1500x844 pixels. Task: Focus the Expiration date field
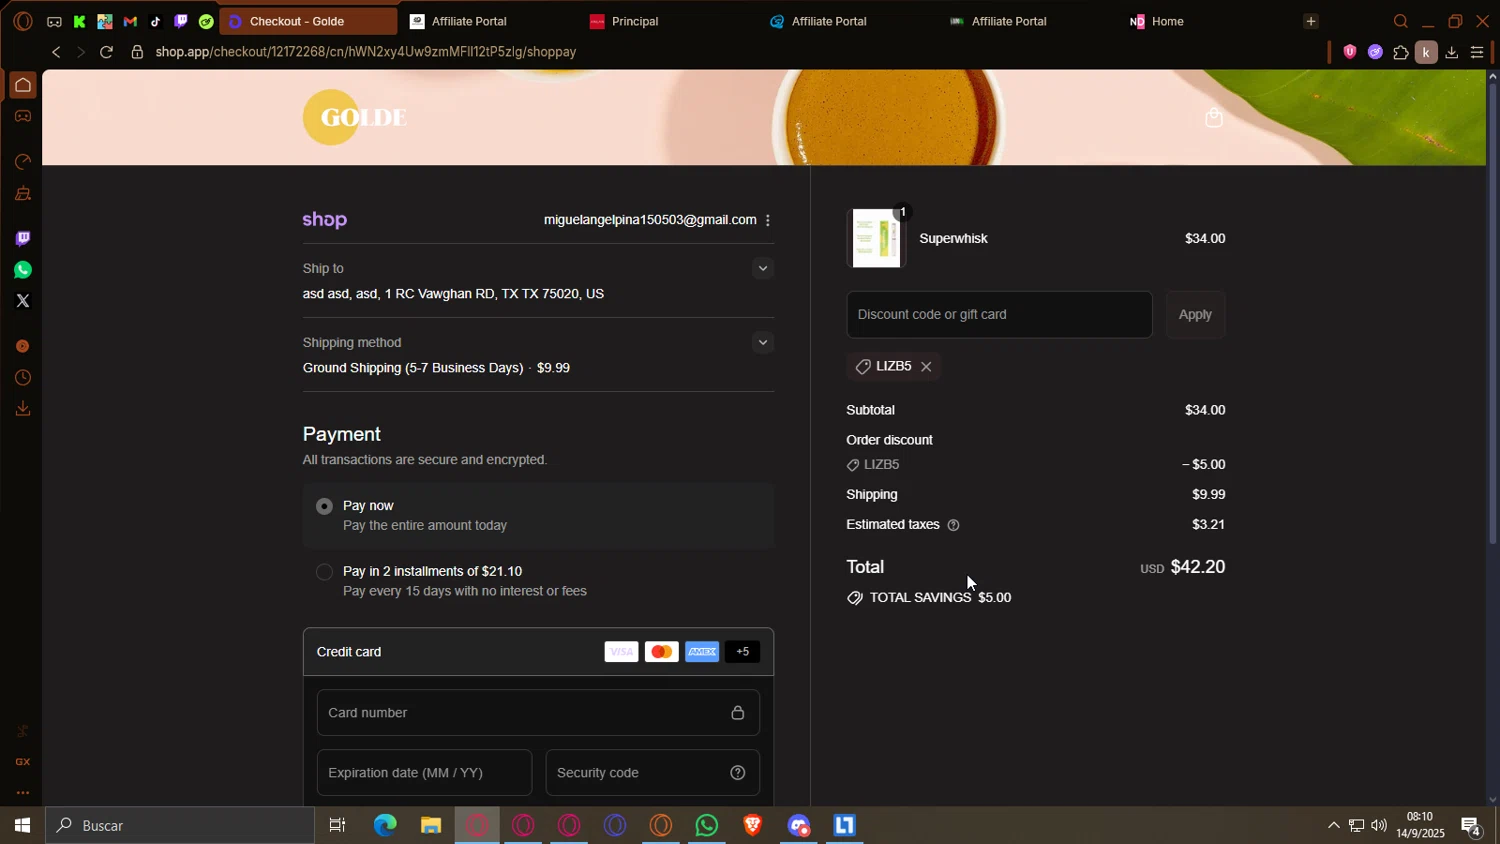[424, 773]
